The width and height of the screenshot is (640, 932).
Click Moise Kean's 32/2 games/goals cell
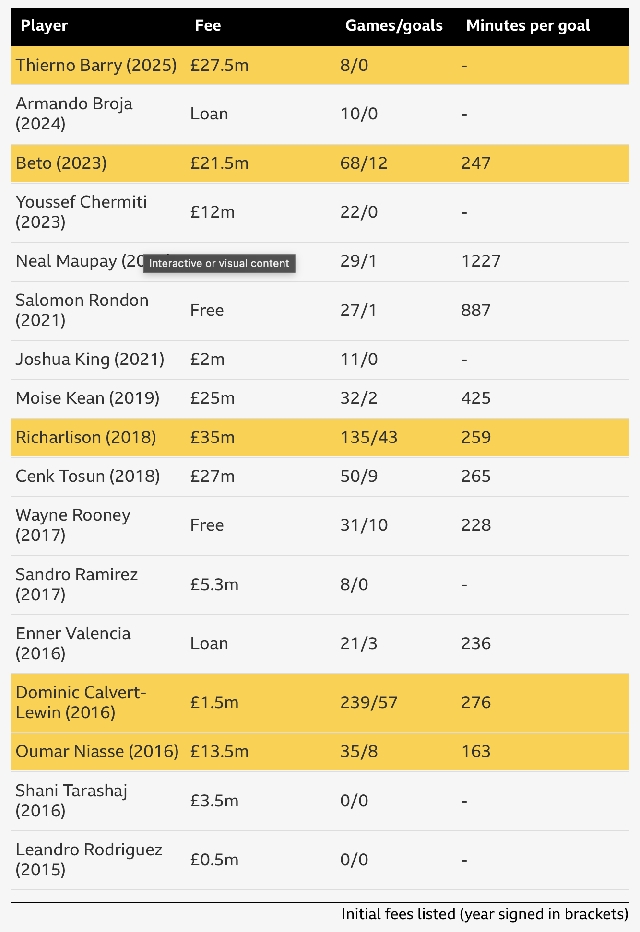click(x=359, y=398)
